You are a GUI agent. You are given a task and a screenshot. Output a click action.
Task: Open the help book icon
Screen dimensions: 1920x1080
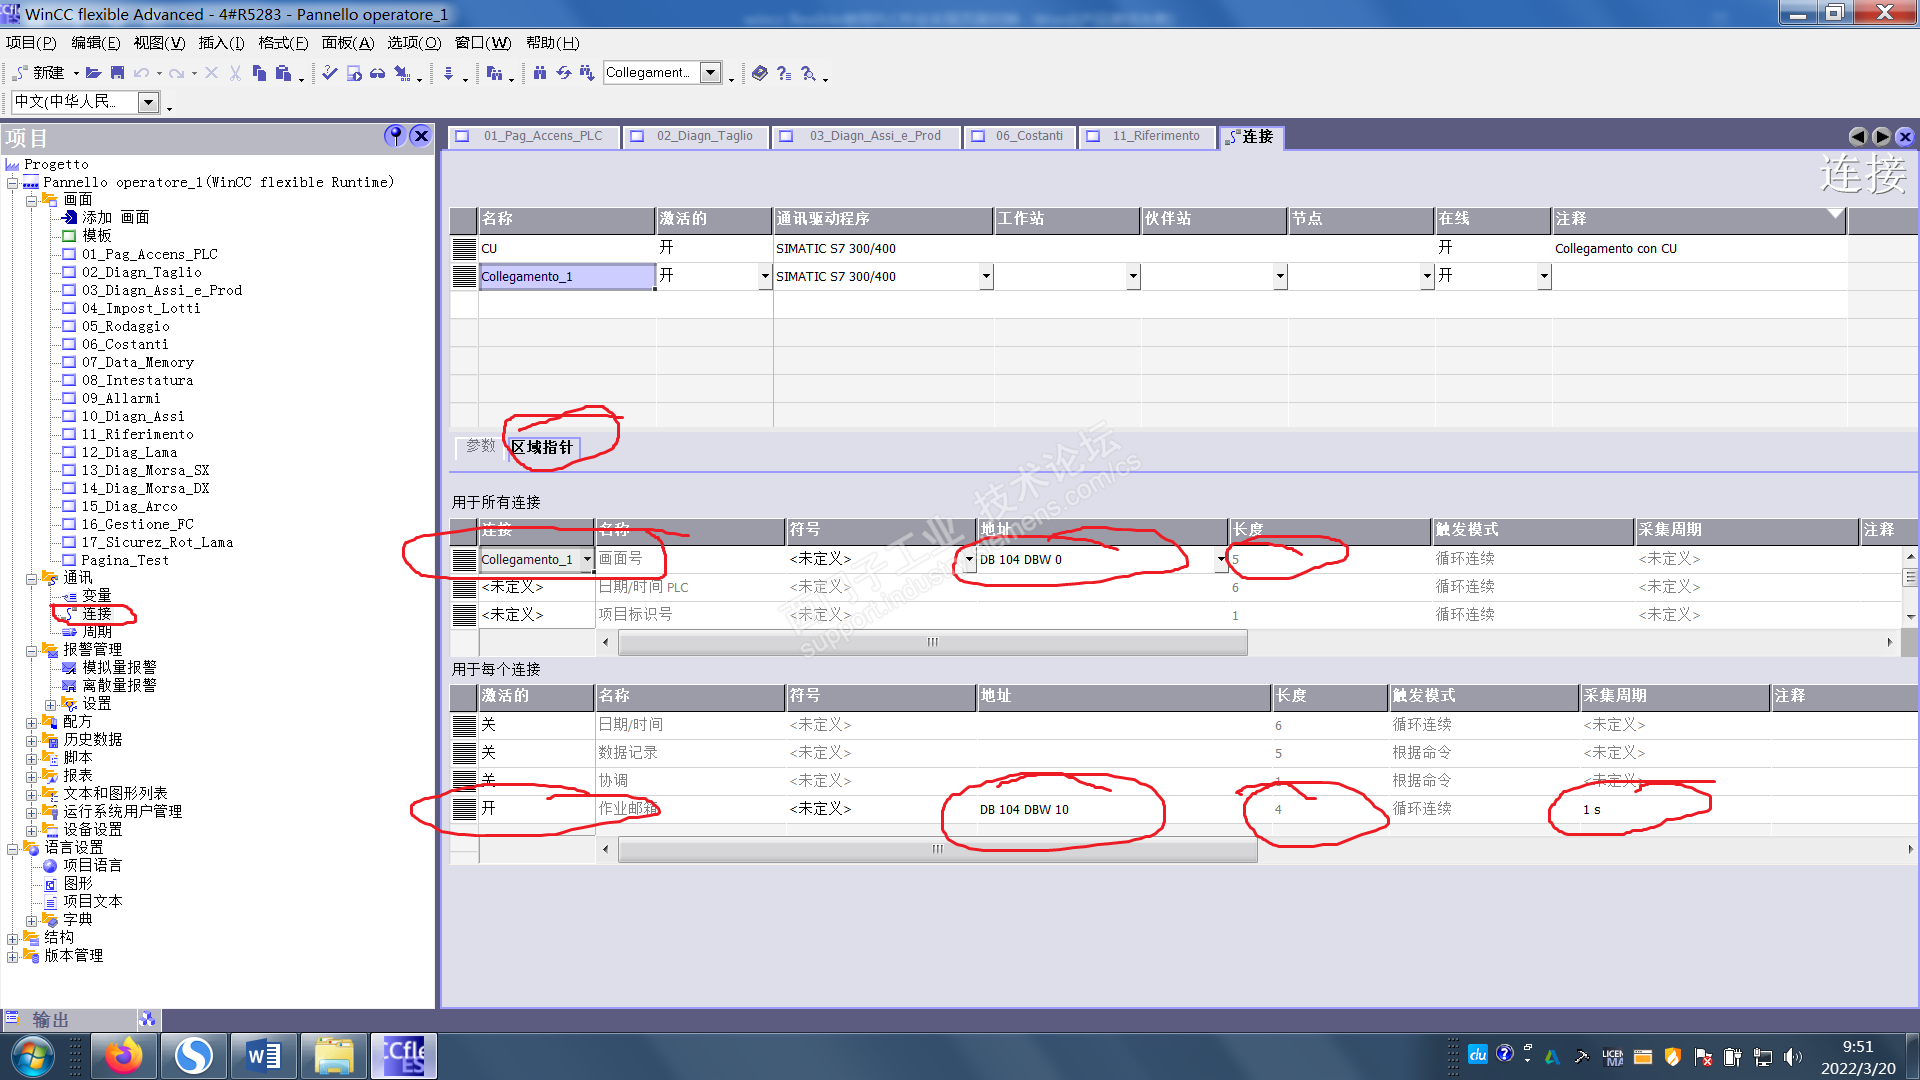pyautogui.click(x=760, y=73)
